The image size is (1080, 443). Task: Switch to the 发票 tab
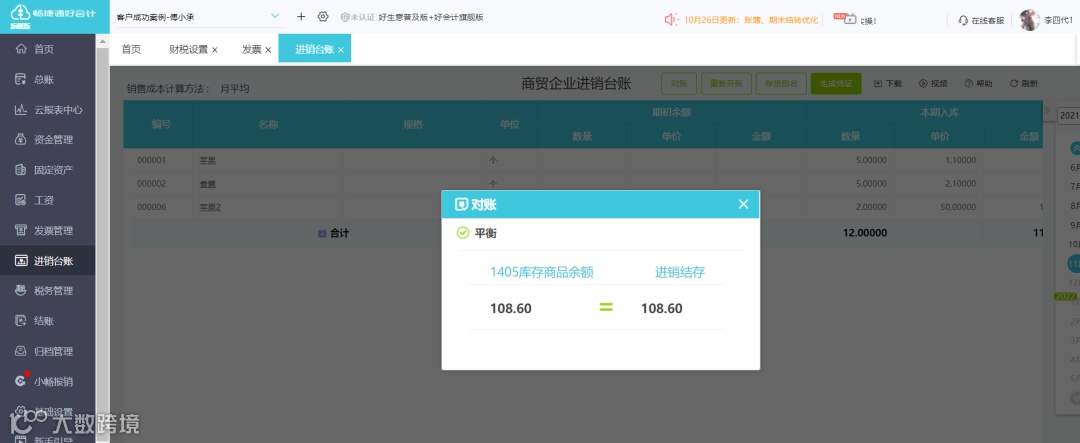251,50
